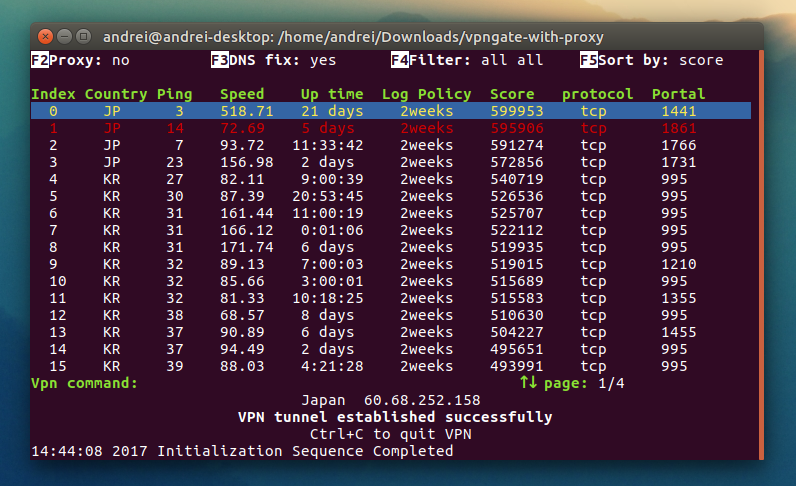The image size is (796, 486).
Task: Click 'VPN tunnel established successfully' message
Action: [x=395, y=417]
